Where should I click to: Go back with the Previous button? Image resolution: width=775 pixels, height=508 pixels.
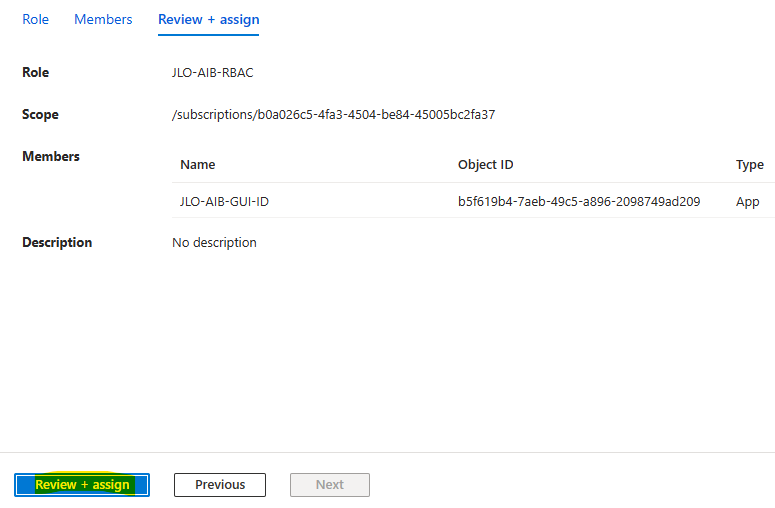(x=220, y=485)
